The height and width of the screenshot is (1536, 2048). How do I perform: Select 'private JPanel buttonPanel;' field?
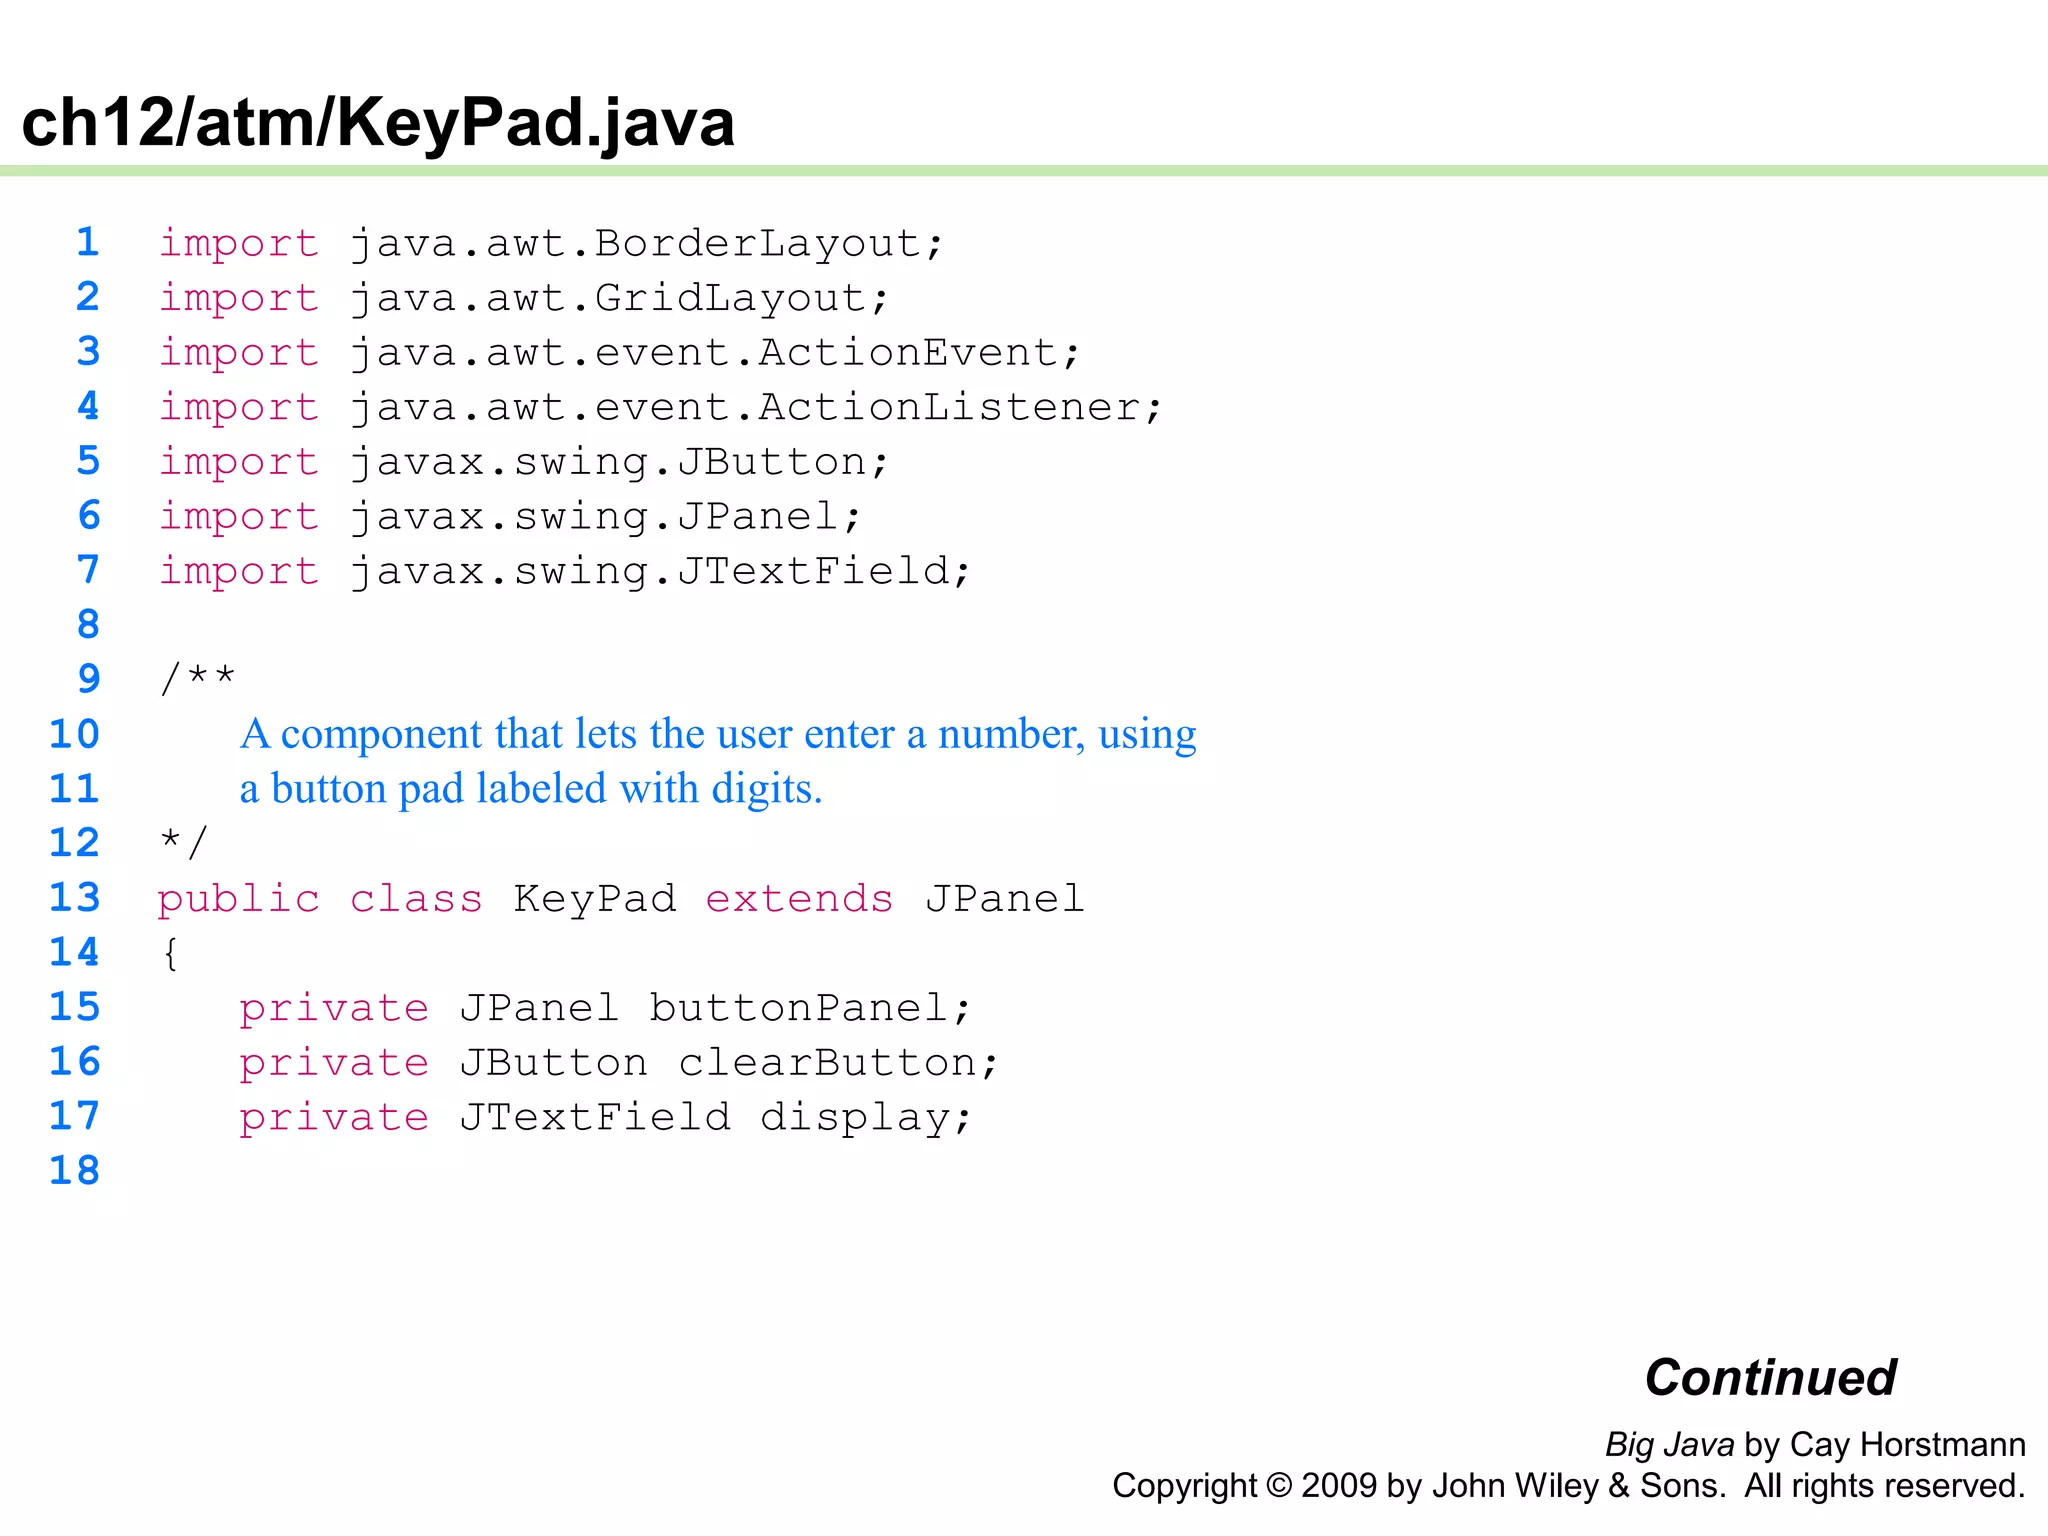(x=605, y=1008)
